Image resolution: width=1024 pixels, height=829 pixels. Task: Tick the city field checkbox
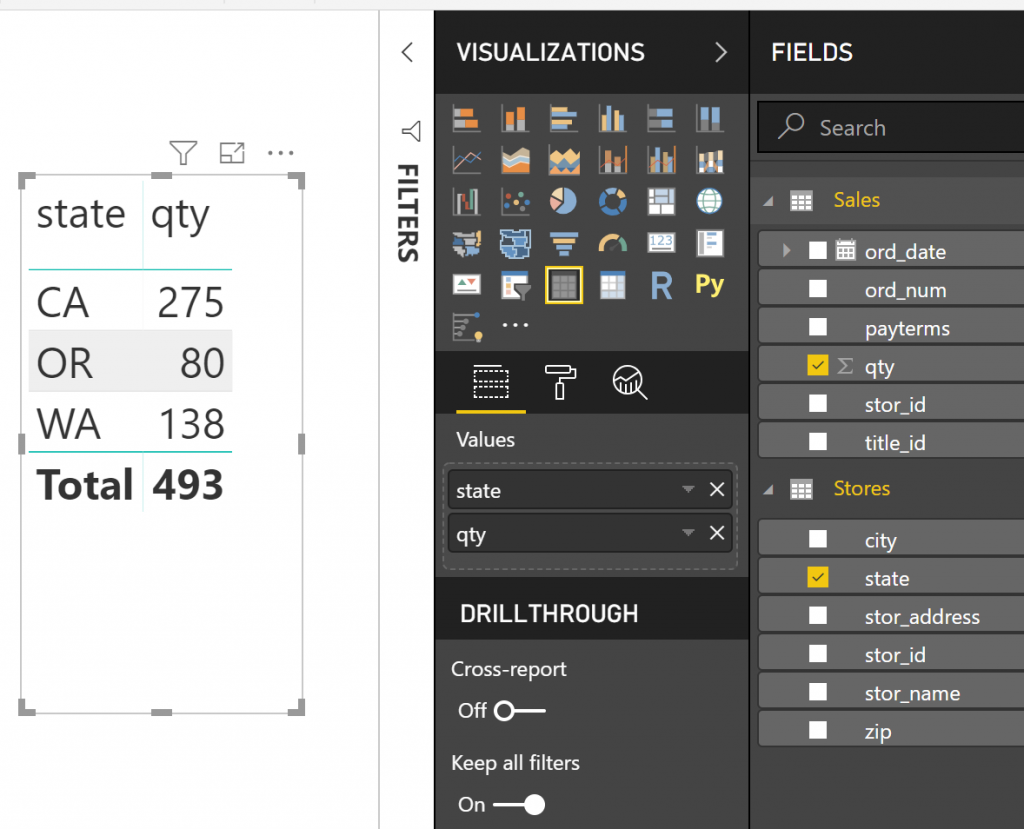tap(818, 540)
